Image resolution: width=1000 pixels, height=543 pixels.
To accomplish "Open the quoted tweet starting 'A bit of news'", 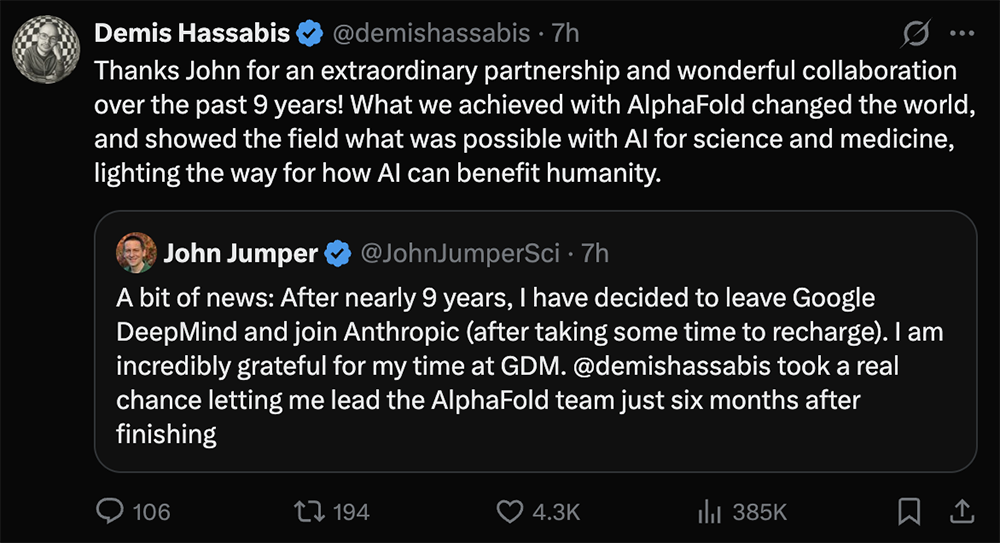I will [536, 341].
